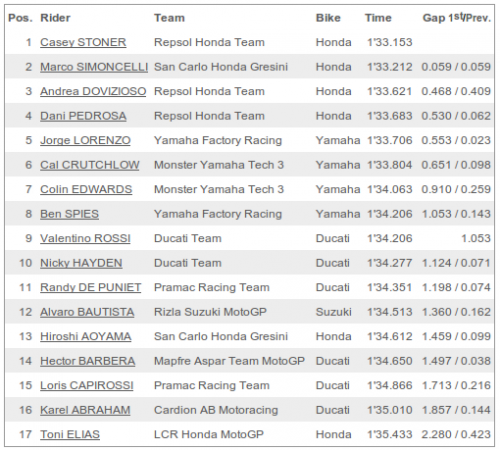The image size is (500, 450).
Task: Click the Nicky HAYDEN link
Action: tap(81, 263)
